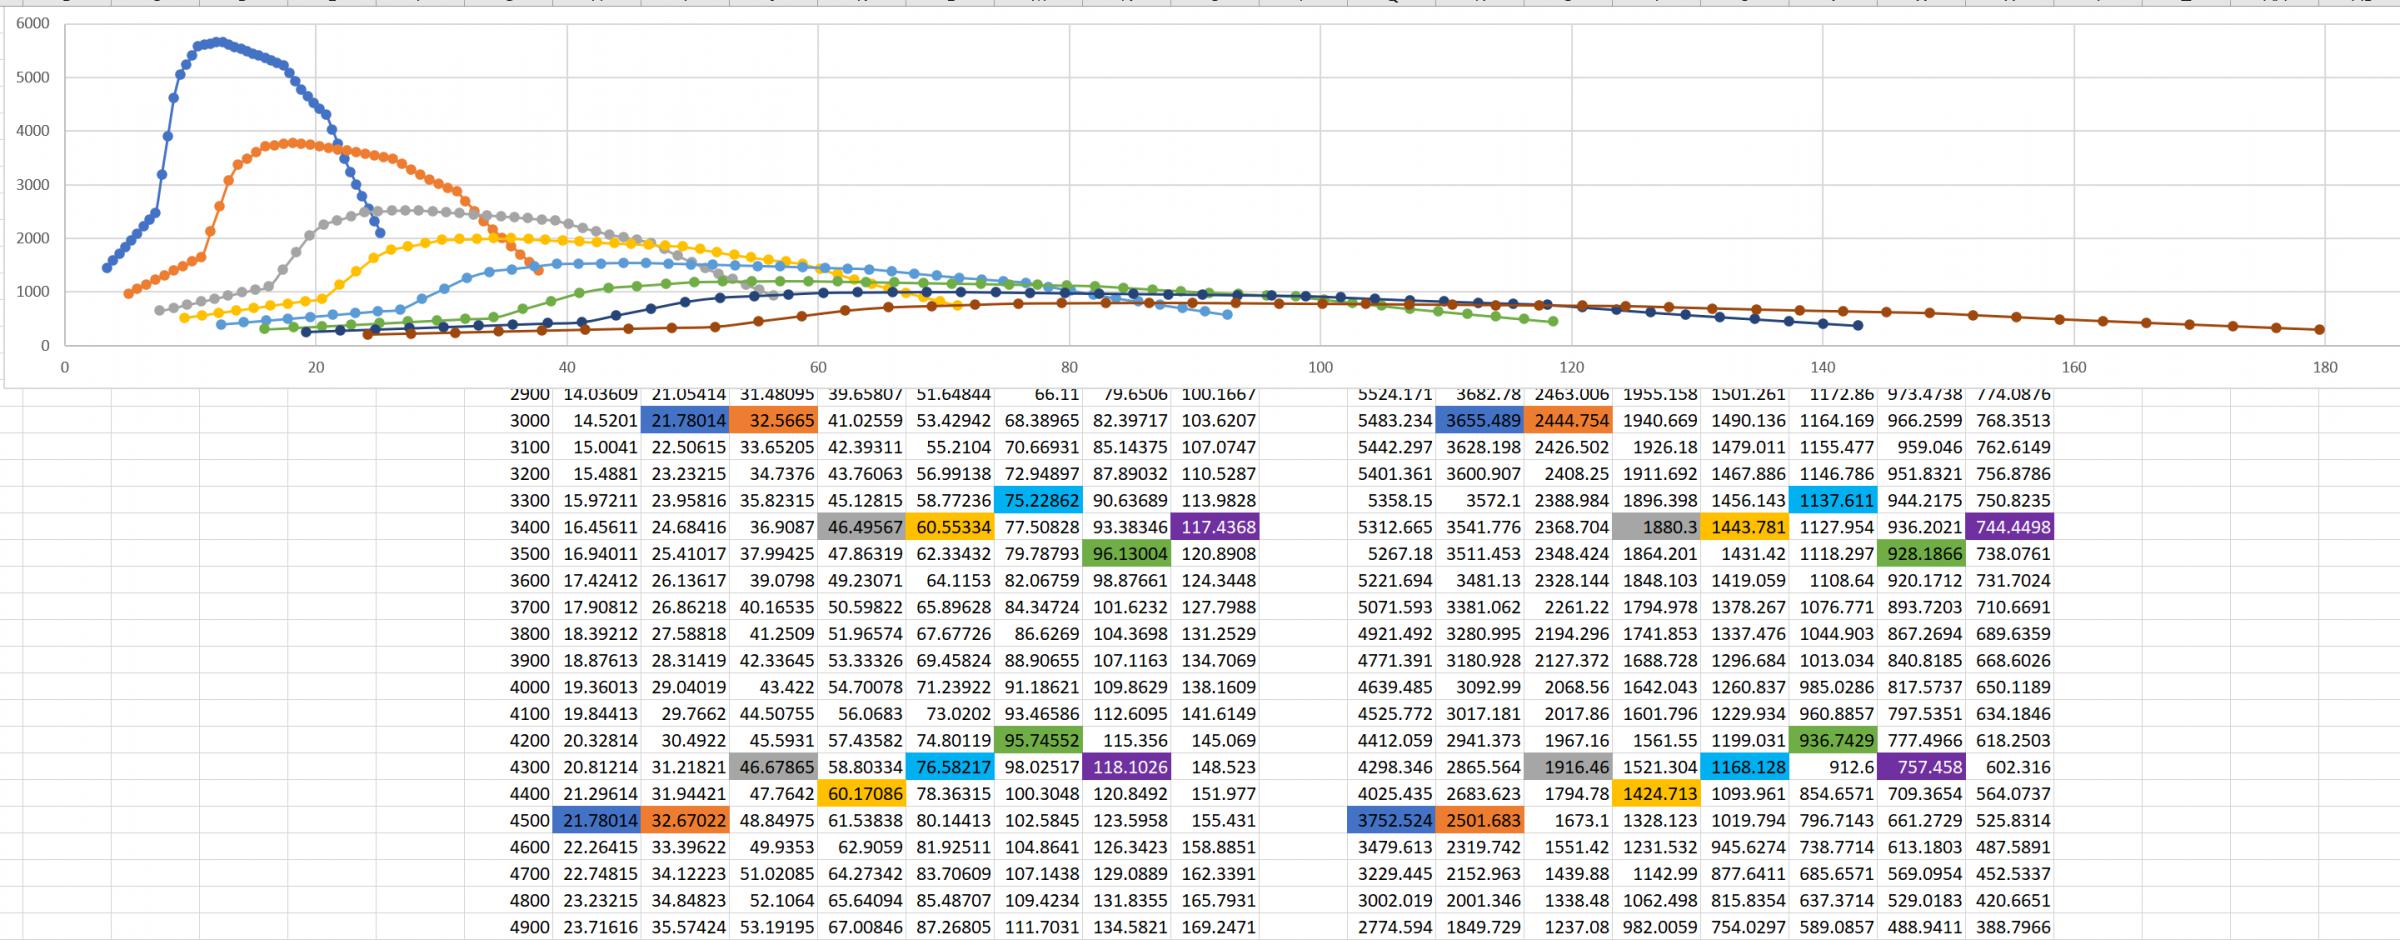Select the blue 21.78014 cell in row 3000
Screen dimensions: 2400x940
coord(685,421)
